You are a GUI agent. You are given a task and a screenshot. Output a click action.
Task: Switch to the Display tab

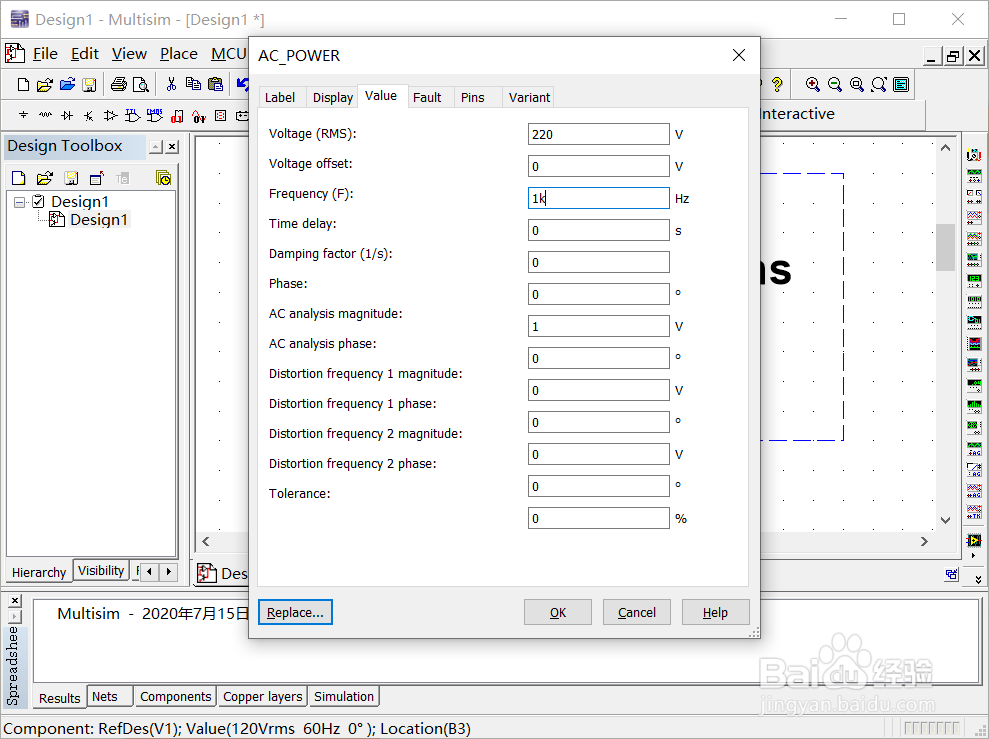click(x=332, y=98)
